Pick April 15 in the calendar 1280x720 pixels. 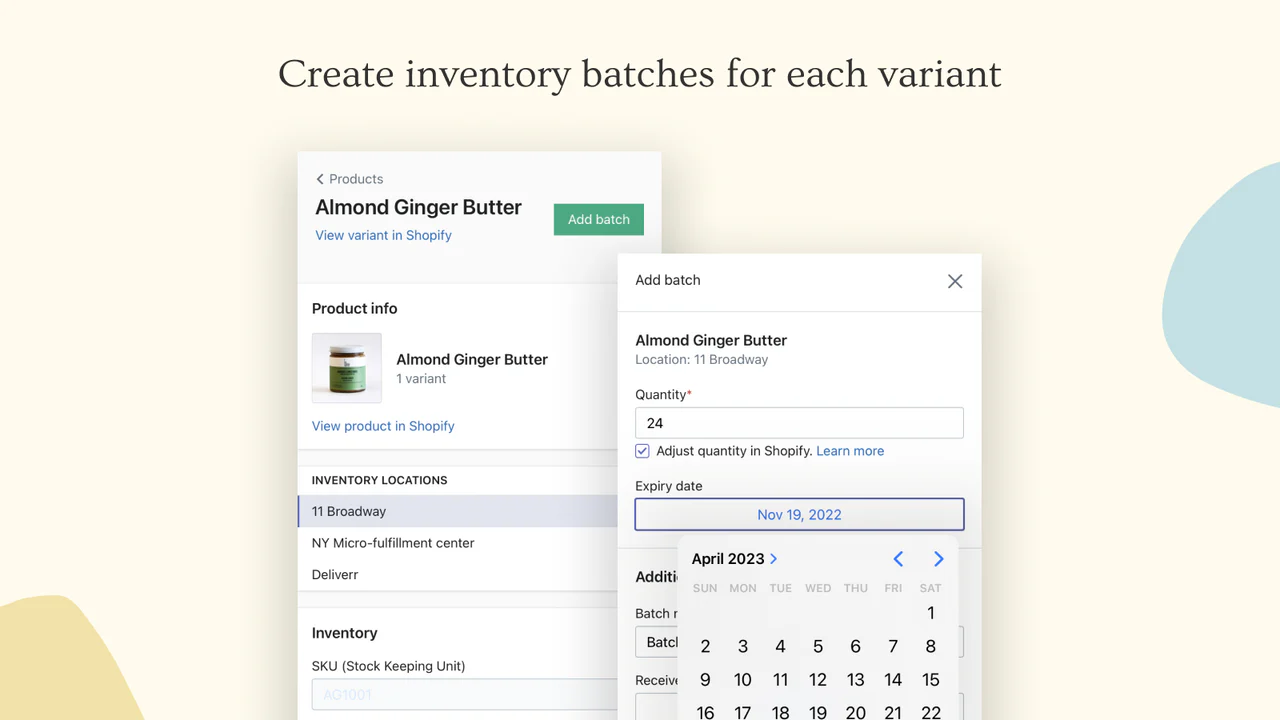coord(931,680)
